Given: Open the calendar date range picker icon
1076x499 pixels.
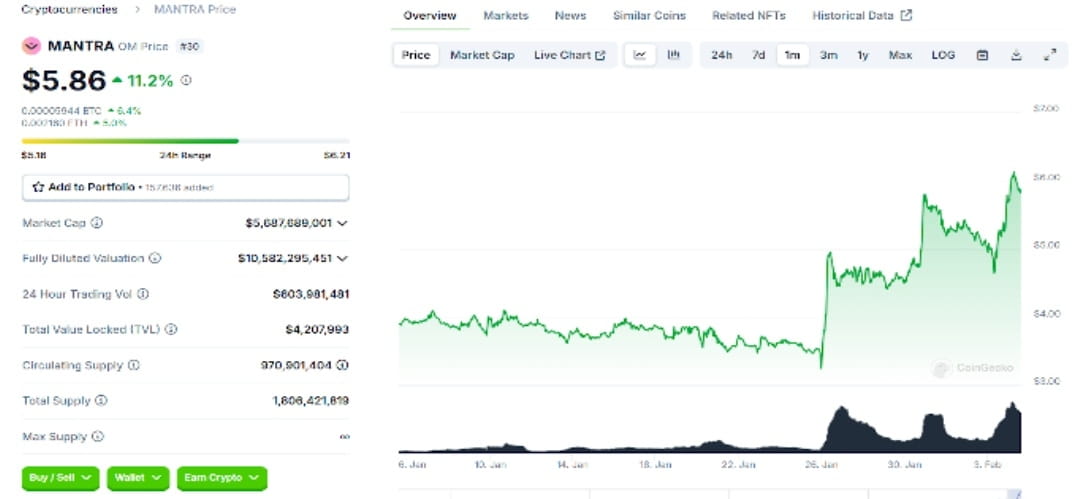Looking at the screenshot, I should pyautogui.click(x=982, y=56).
